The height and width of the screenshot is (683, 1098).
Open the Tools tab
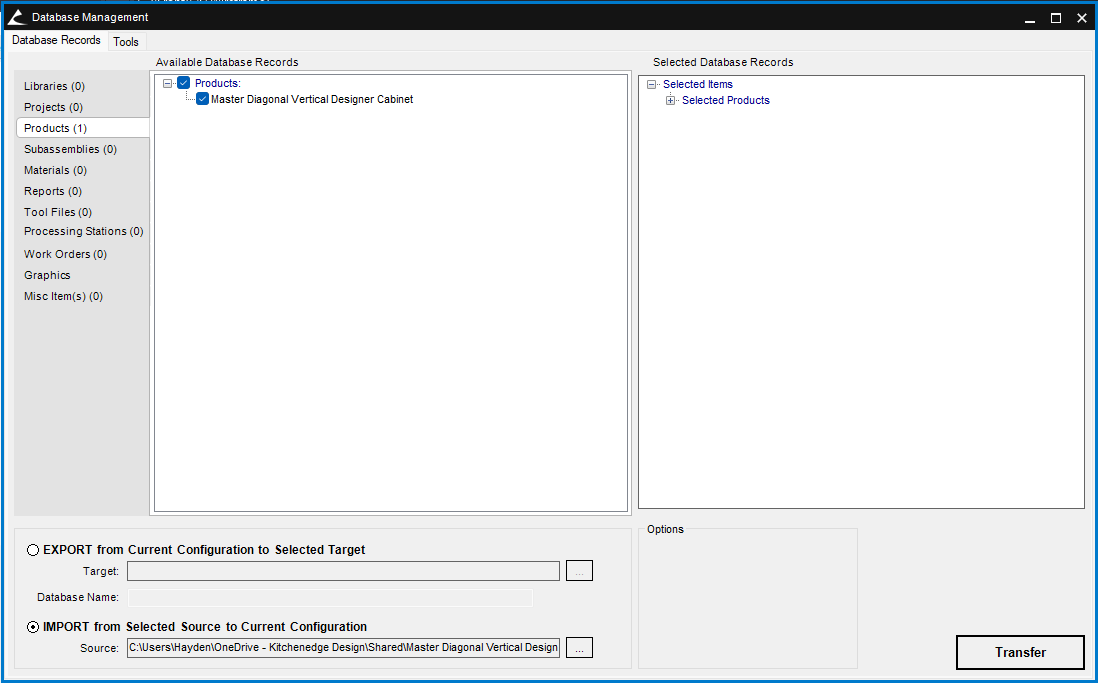(x=126, y=42)
